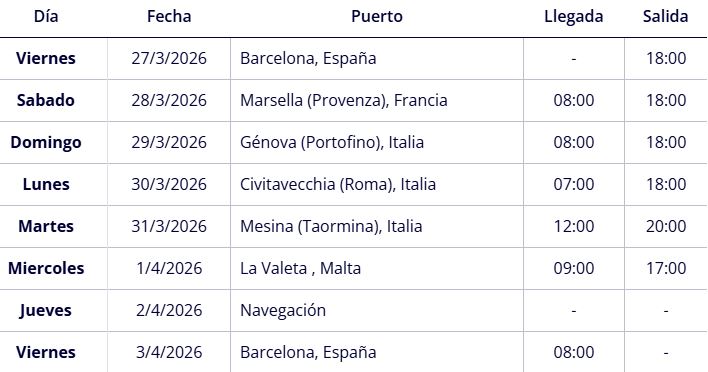
Task: Click the 12:00 arrival time
Action: coord(573,226)
